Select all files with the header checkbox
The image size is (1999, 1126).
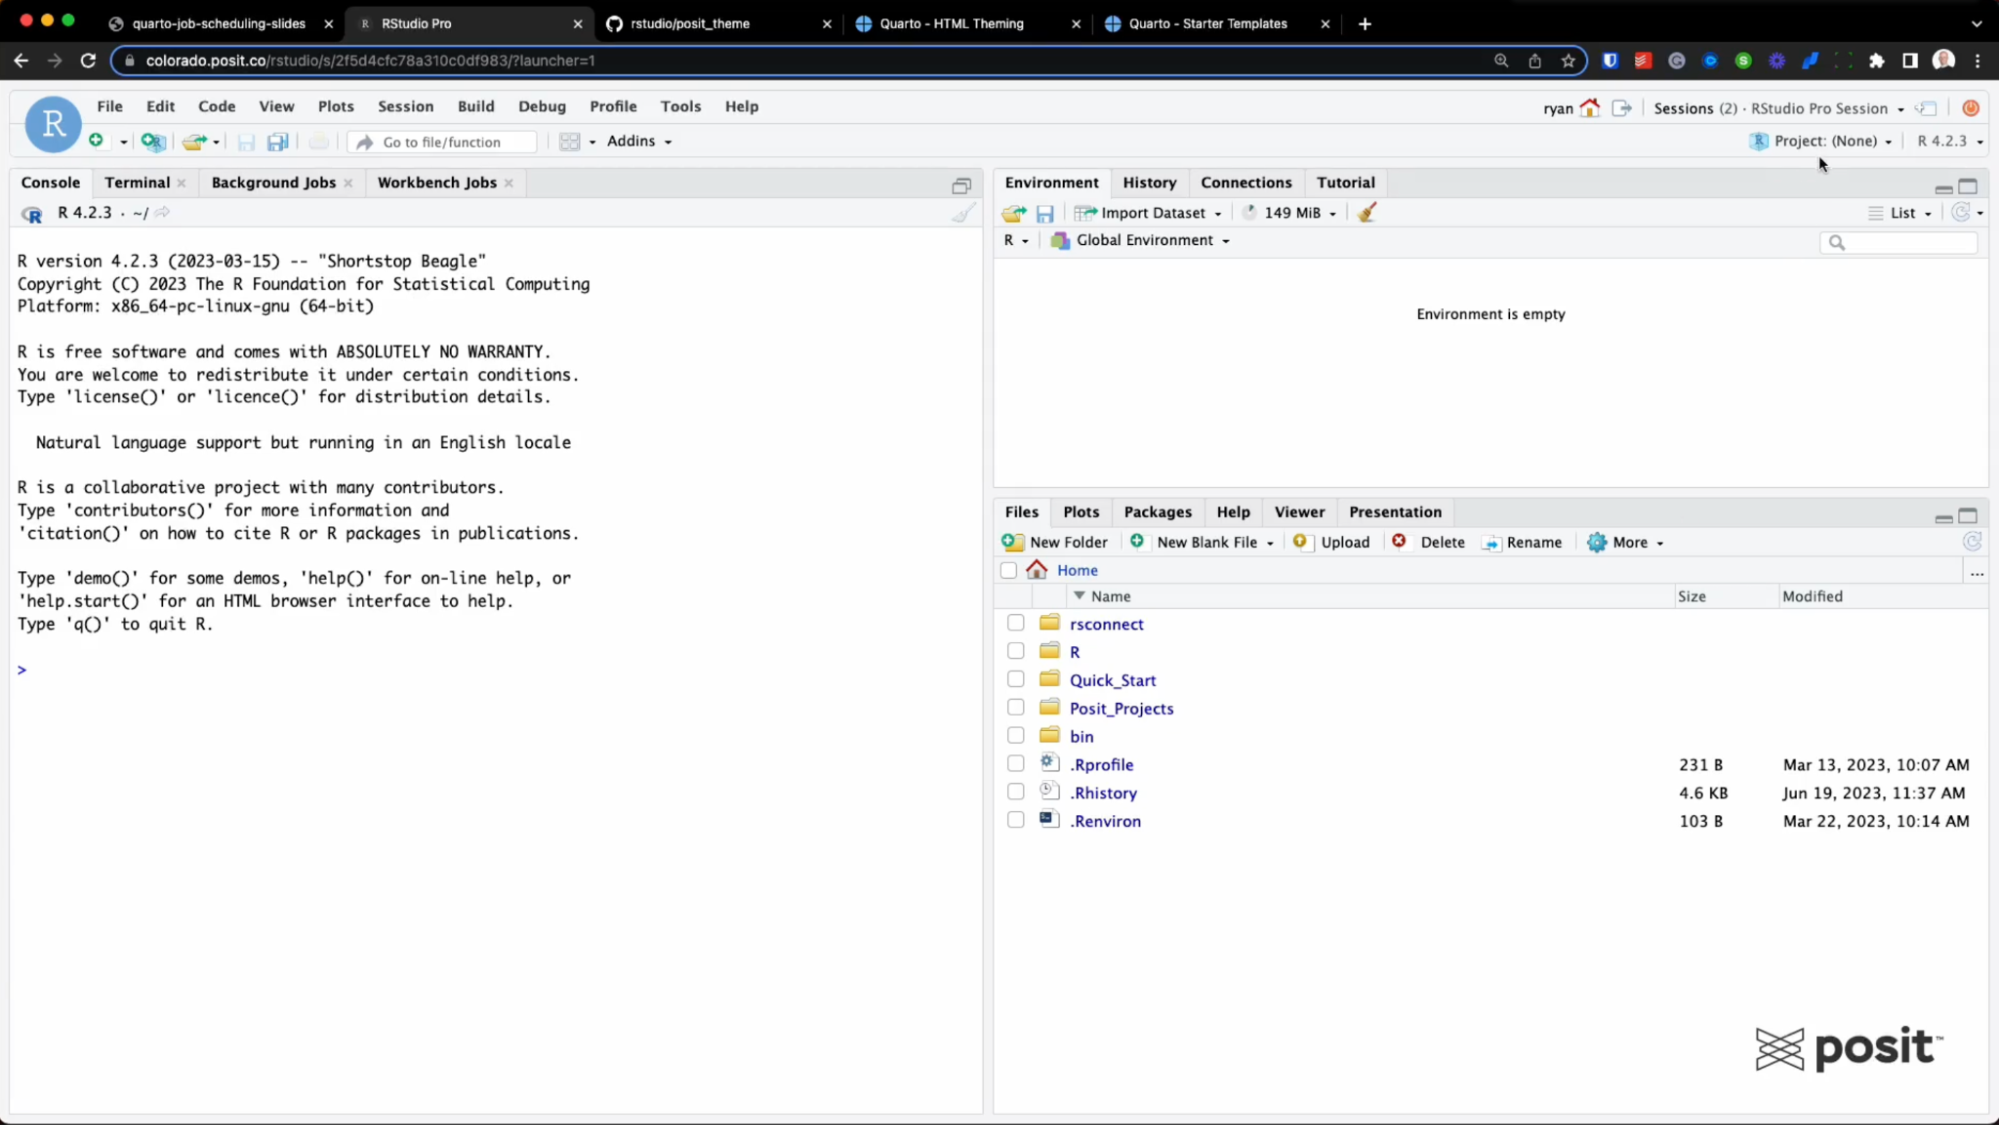click(1007, 569)
